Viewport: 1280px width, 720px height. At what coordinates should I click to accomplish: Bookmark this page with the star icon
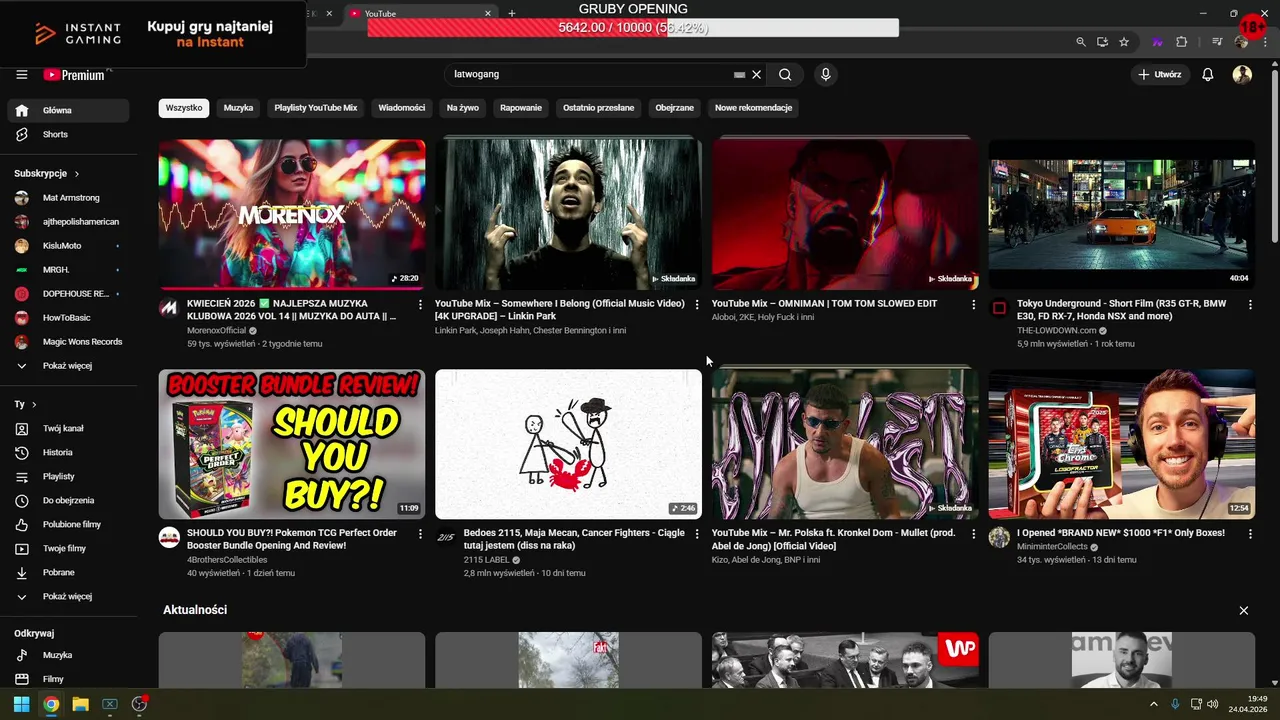click(1124, 42)
